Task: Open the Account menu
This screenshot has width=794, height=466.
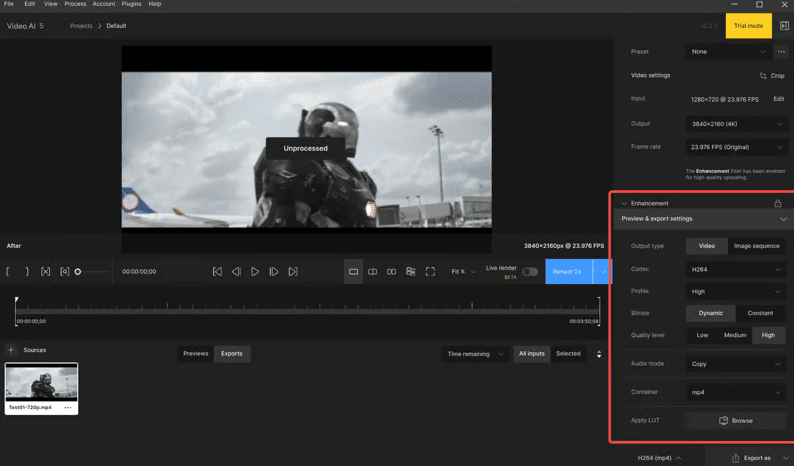Action: (104, 4)
